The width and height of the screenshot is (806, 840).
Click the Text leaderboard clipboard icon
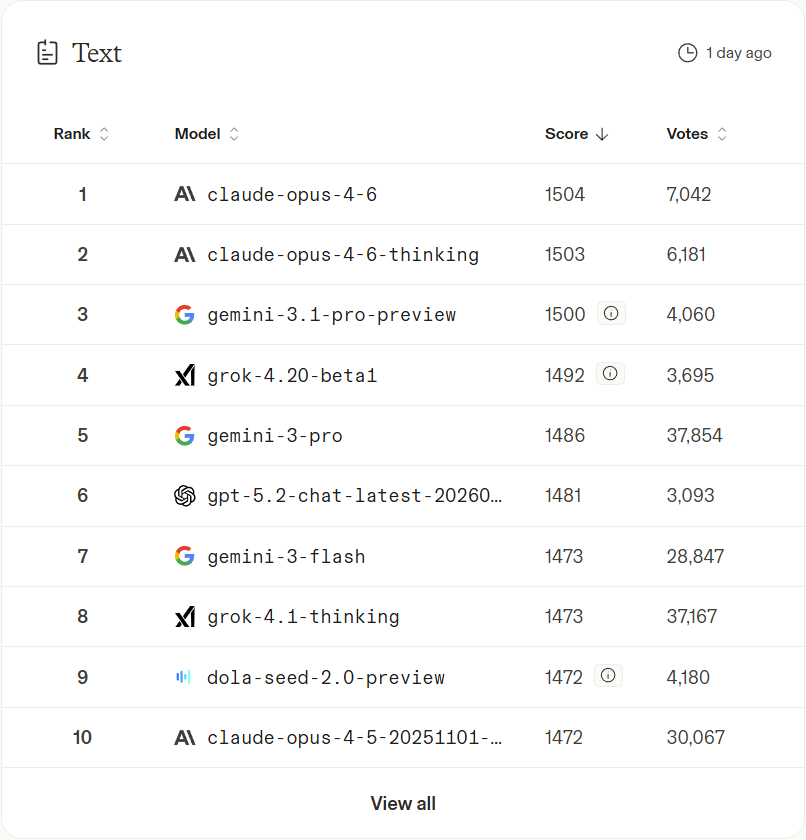pyautogui.click(x=47, y=53)
